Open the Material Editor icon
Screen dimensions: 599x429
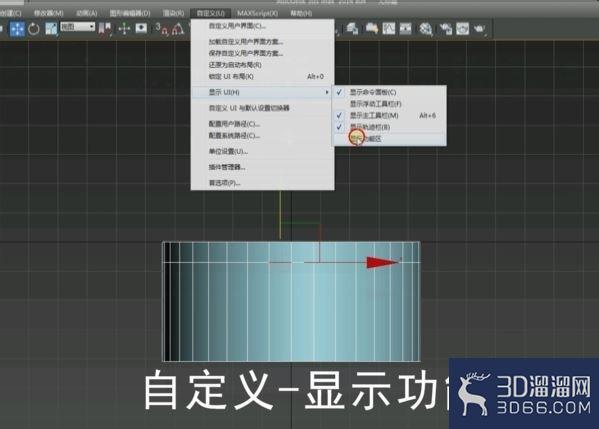(x=426, y=29)
